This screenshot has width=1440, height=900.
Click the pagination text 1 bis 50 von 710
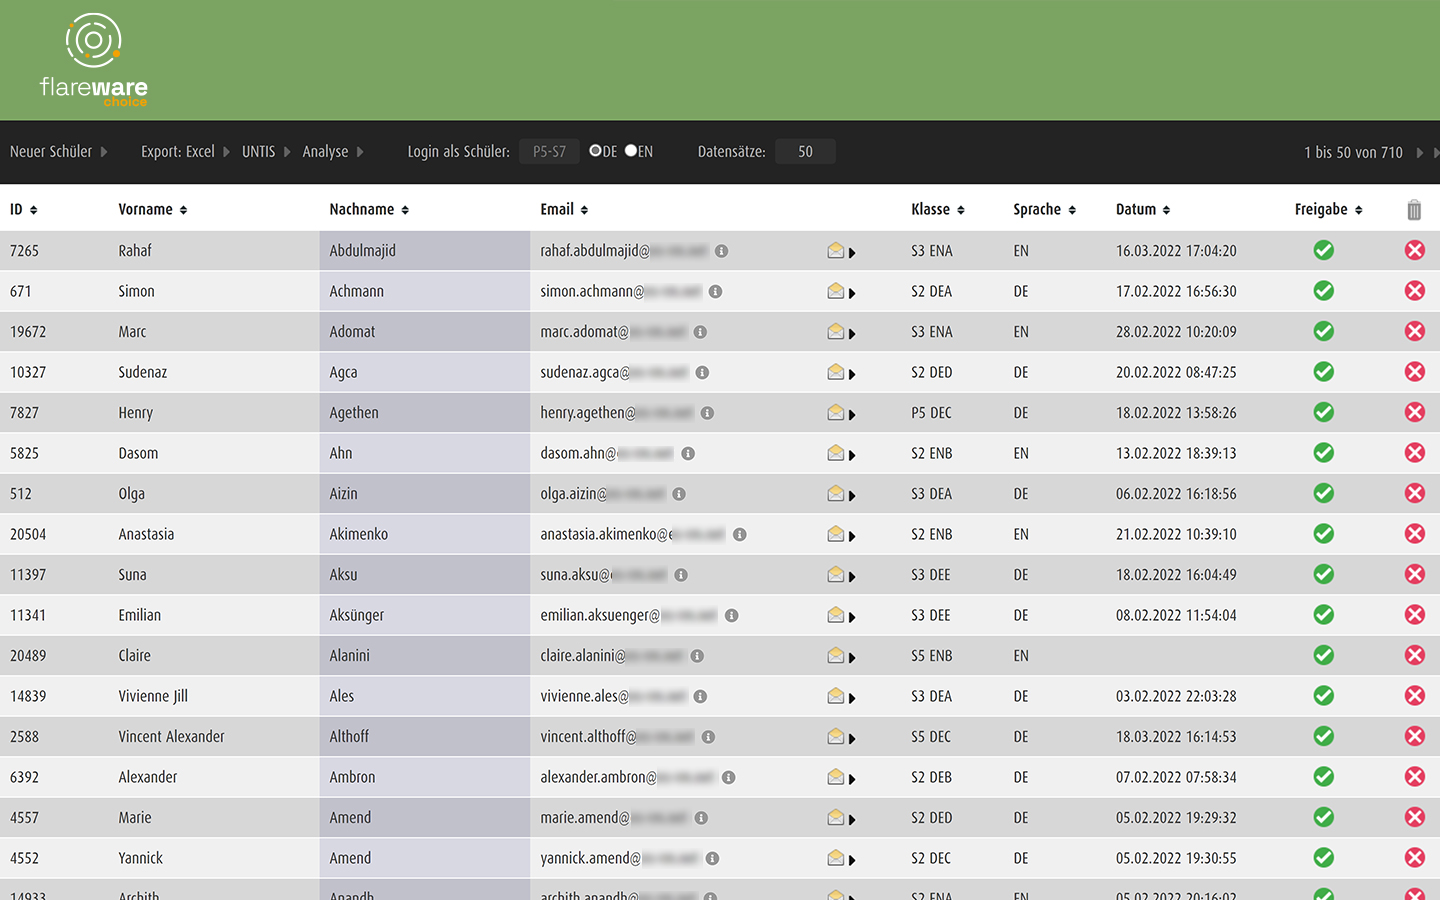pos(1353,152)
